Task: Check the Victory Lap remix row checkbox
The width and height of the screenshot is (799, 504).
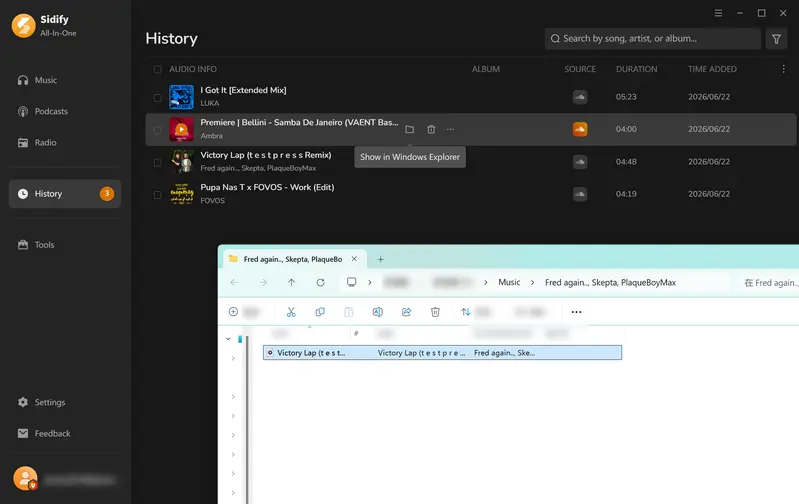Action: pos(157,163)
